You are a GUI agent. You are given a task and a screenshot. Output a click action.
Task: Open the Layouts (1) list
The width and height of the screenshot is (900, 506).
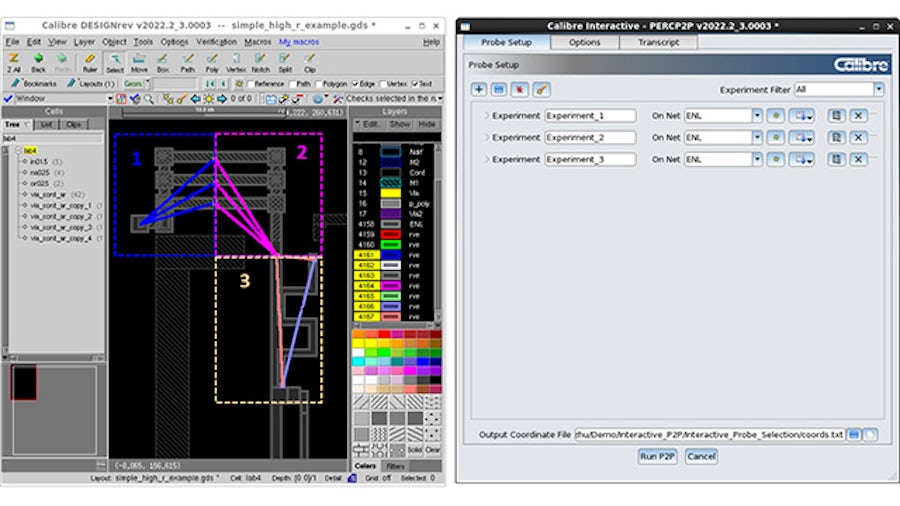coord(91,84)
